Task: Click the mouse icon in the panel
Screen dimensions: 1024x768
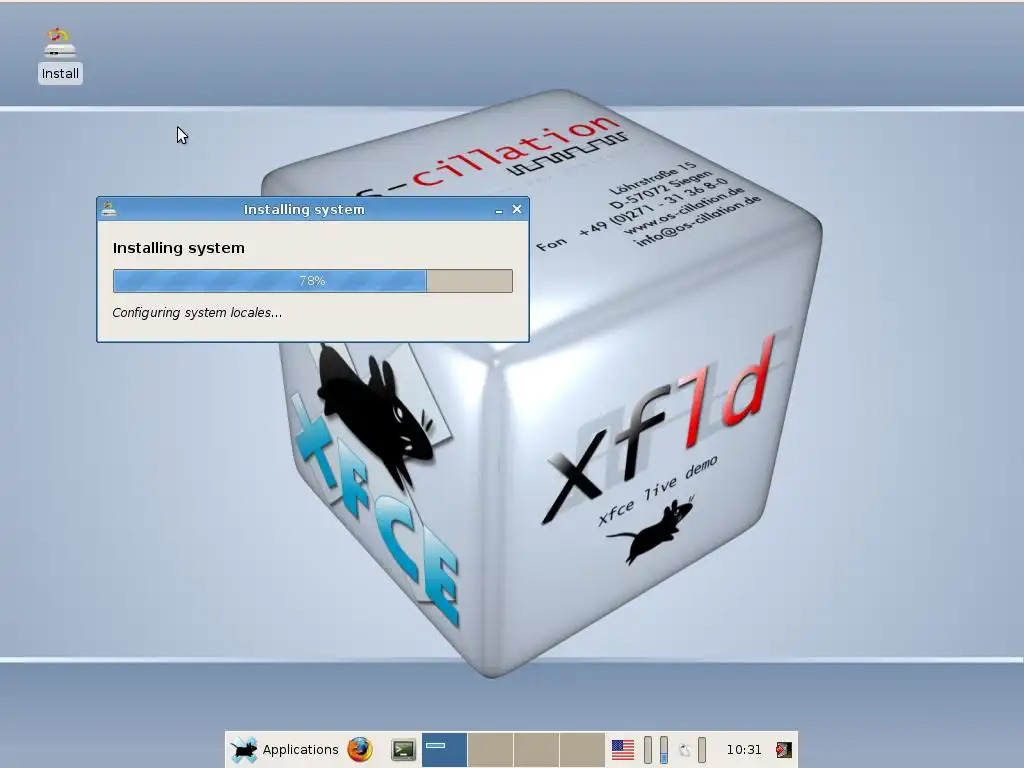Action: click(684, 750)
